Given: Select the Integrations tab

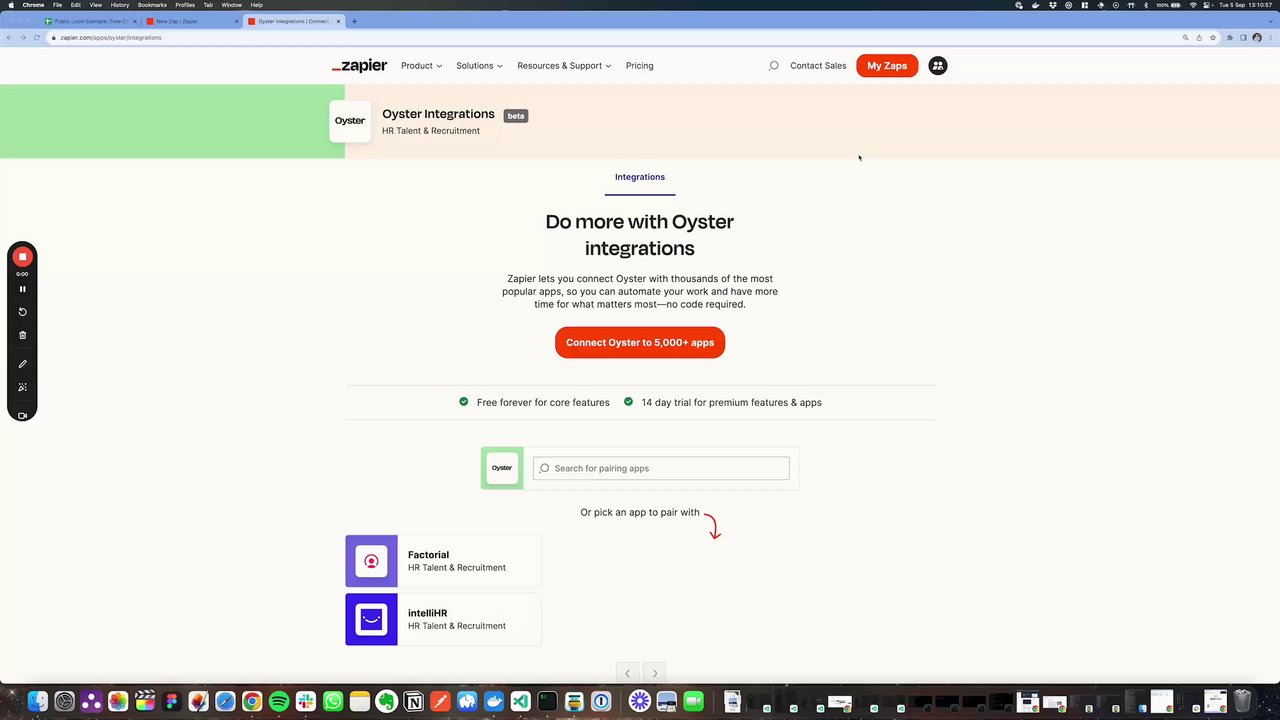Looking at the screenshot, I should click(640, 177).
